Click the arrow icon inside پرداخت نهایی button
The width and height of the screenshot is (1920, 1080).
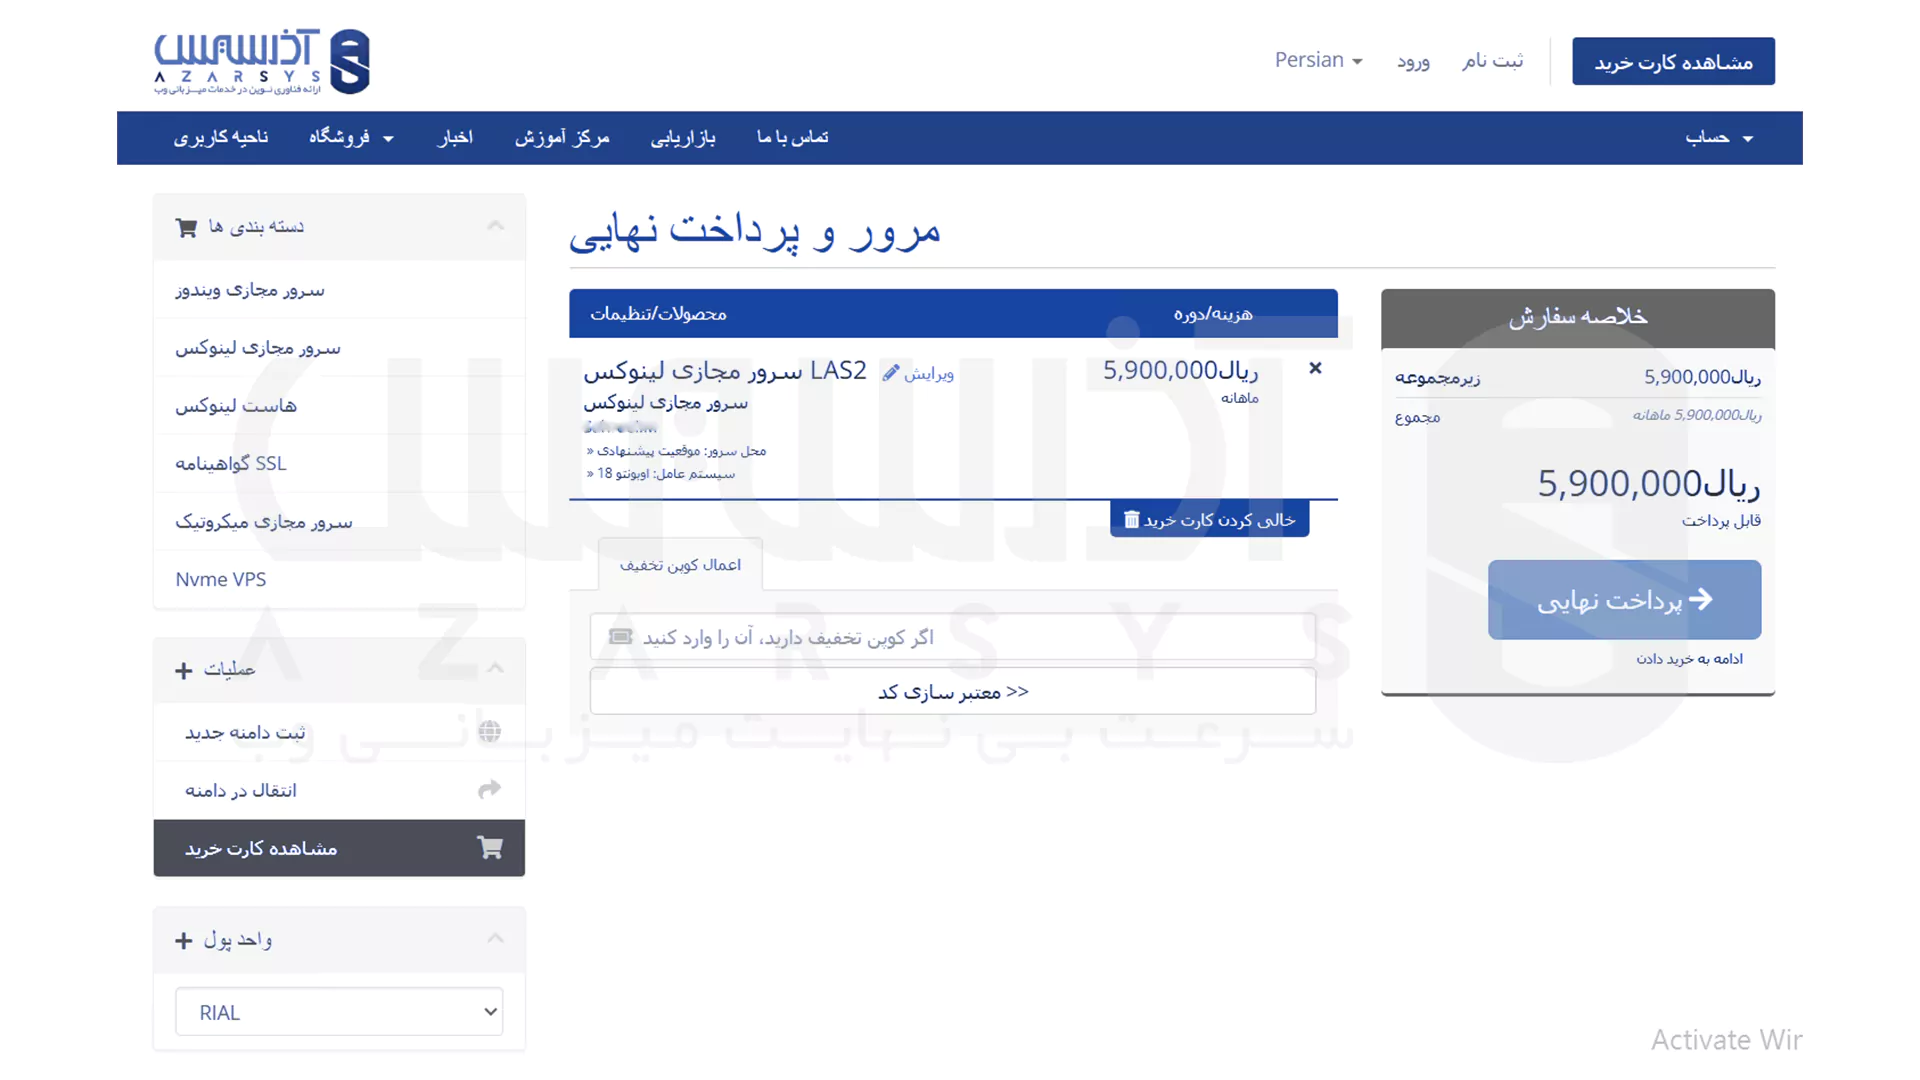(x=1700, y=599)
